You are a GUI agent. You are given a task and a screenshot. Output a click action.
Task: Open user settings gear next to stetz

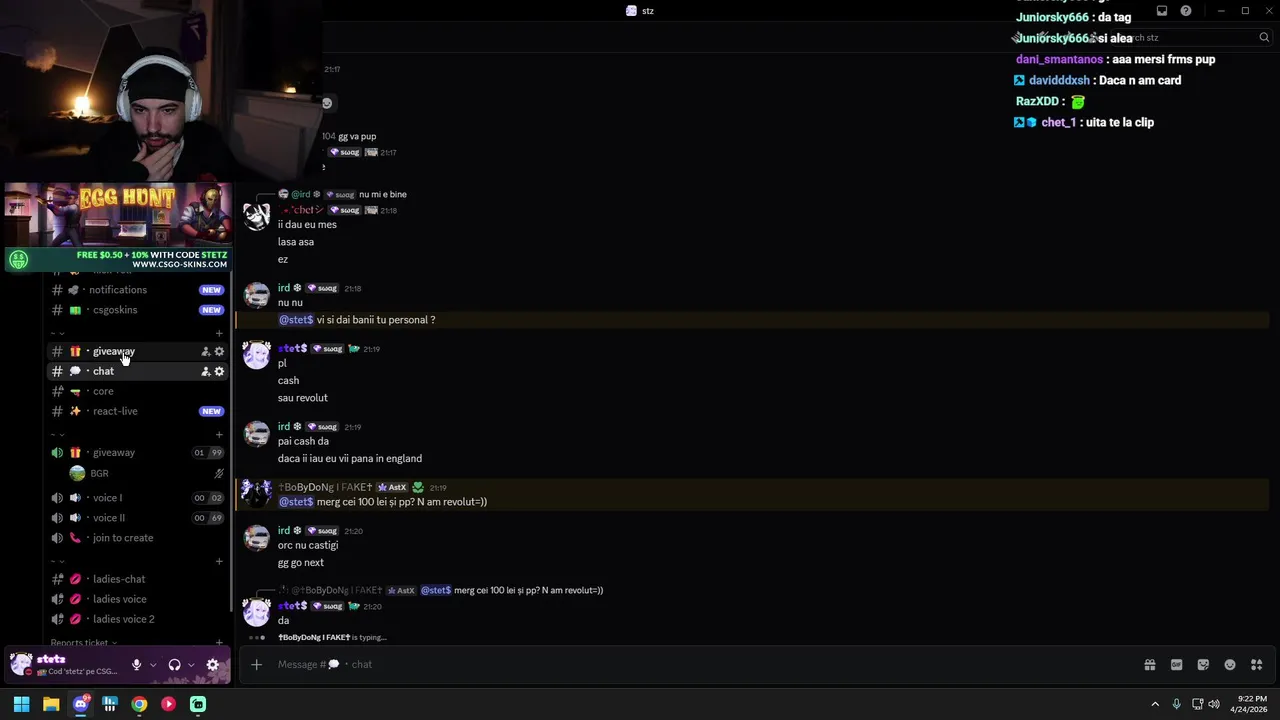[212, 665]
